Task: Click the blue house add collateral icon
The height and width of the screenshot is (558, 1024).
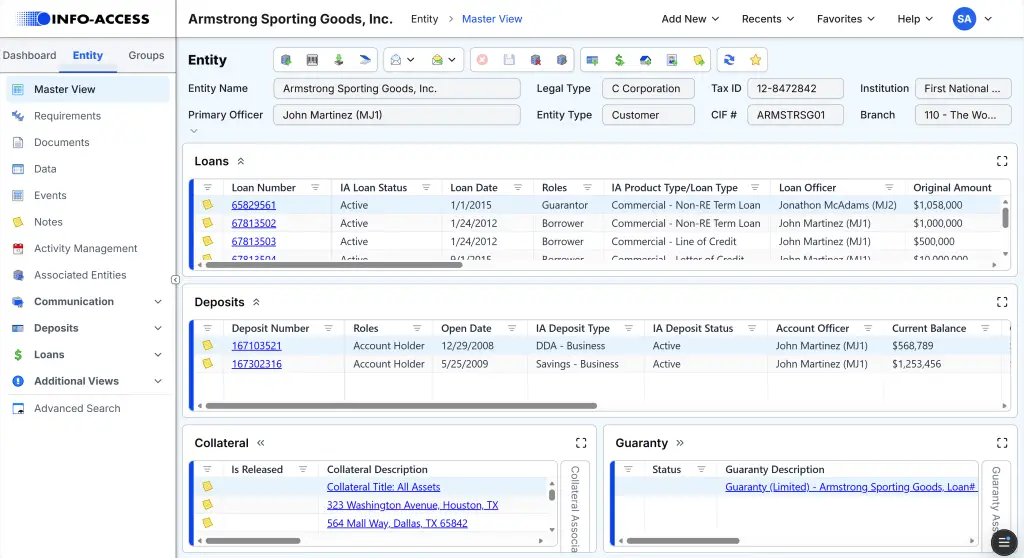Action: (645, 60)
